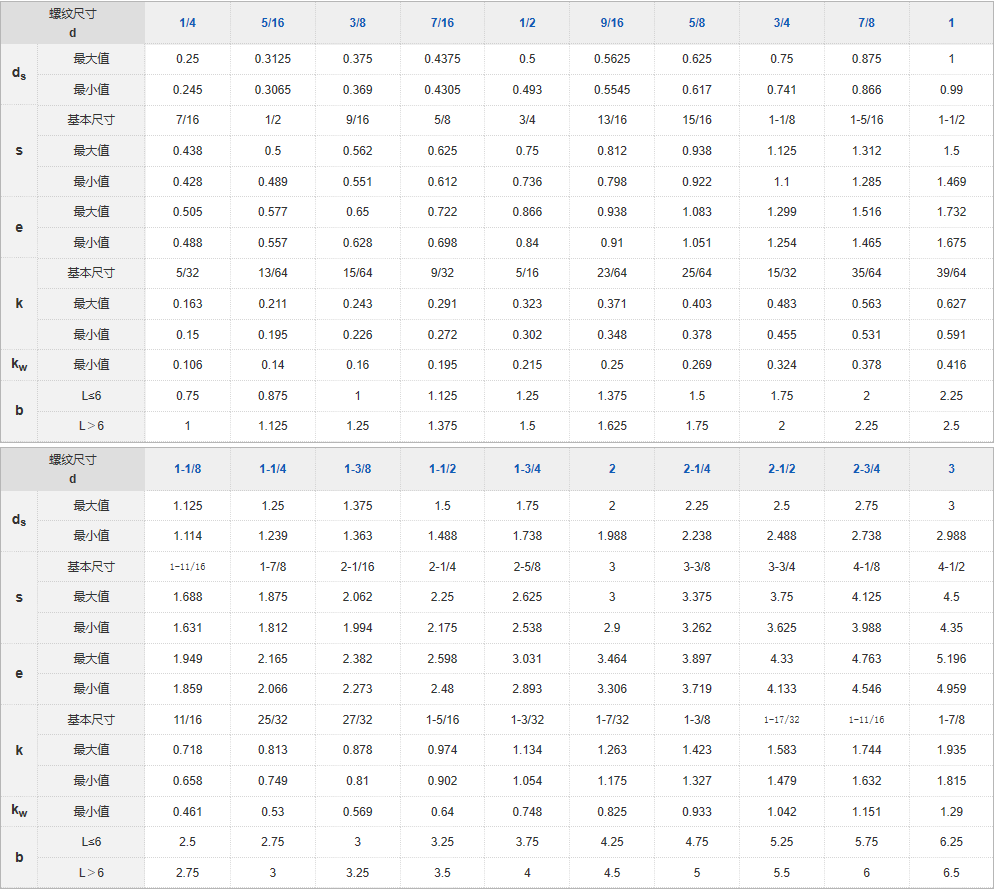The height and width of the screenshot is (890, 995).
Task: Click the 2-1/2 column header link
Action: tap(782, 469)
